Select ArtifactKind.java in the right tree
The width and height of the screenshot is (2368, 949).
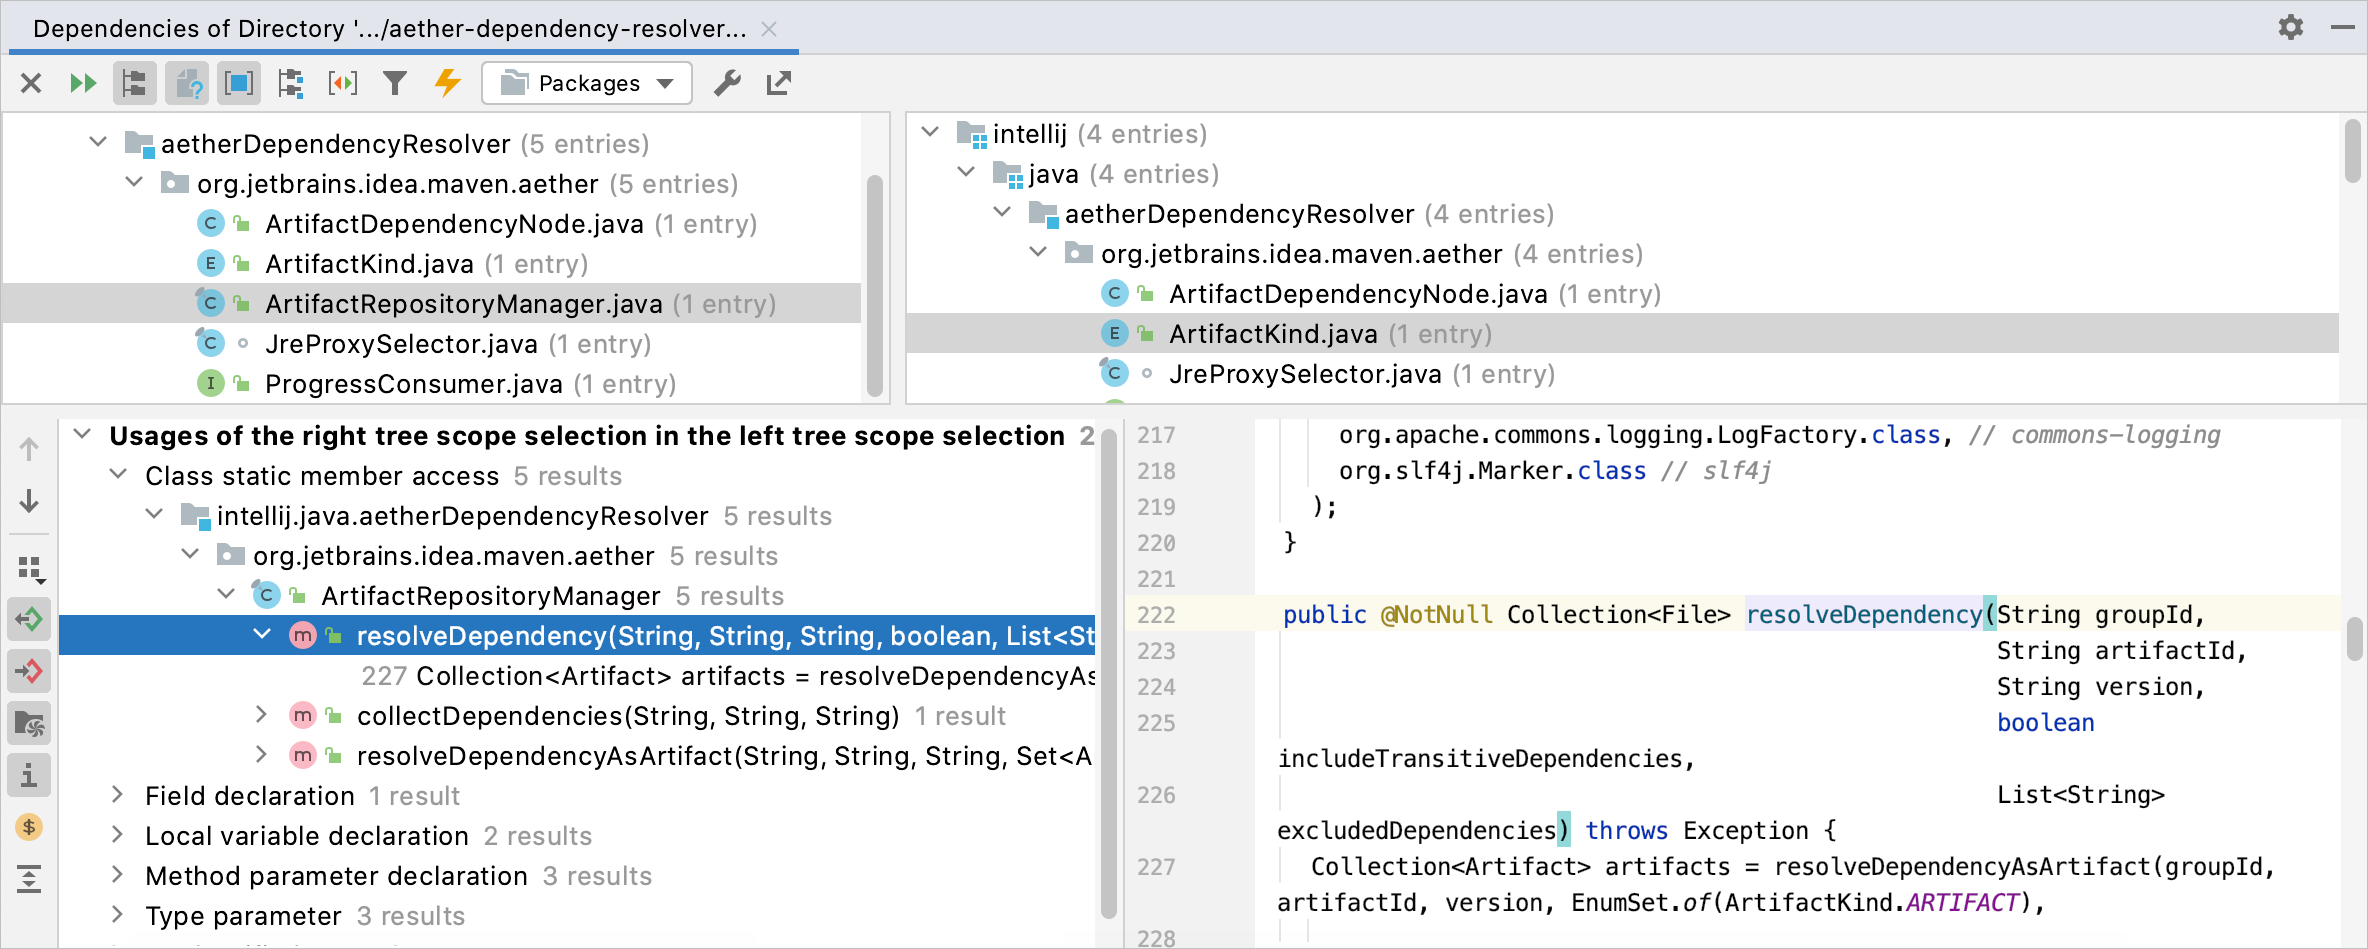1271,333
